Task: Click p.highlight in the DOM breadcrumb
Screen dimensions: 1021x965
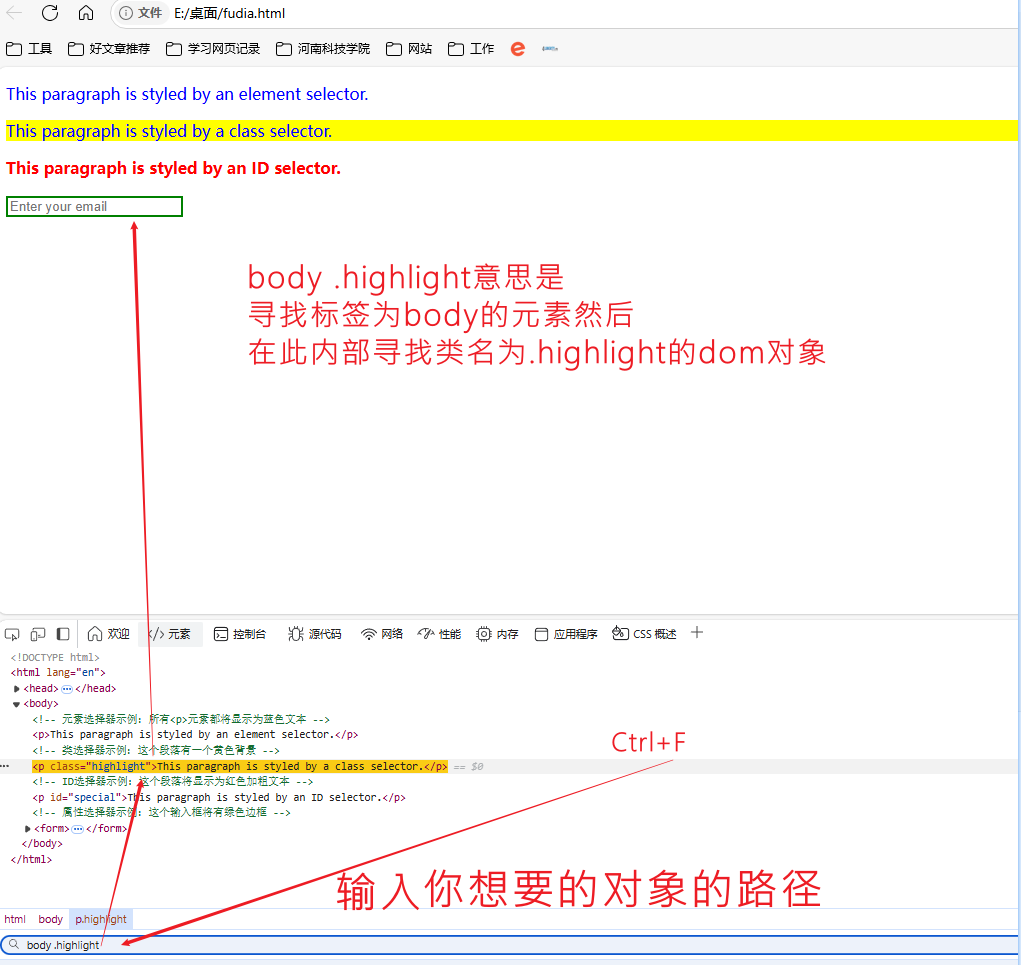Action: point(101,919)
